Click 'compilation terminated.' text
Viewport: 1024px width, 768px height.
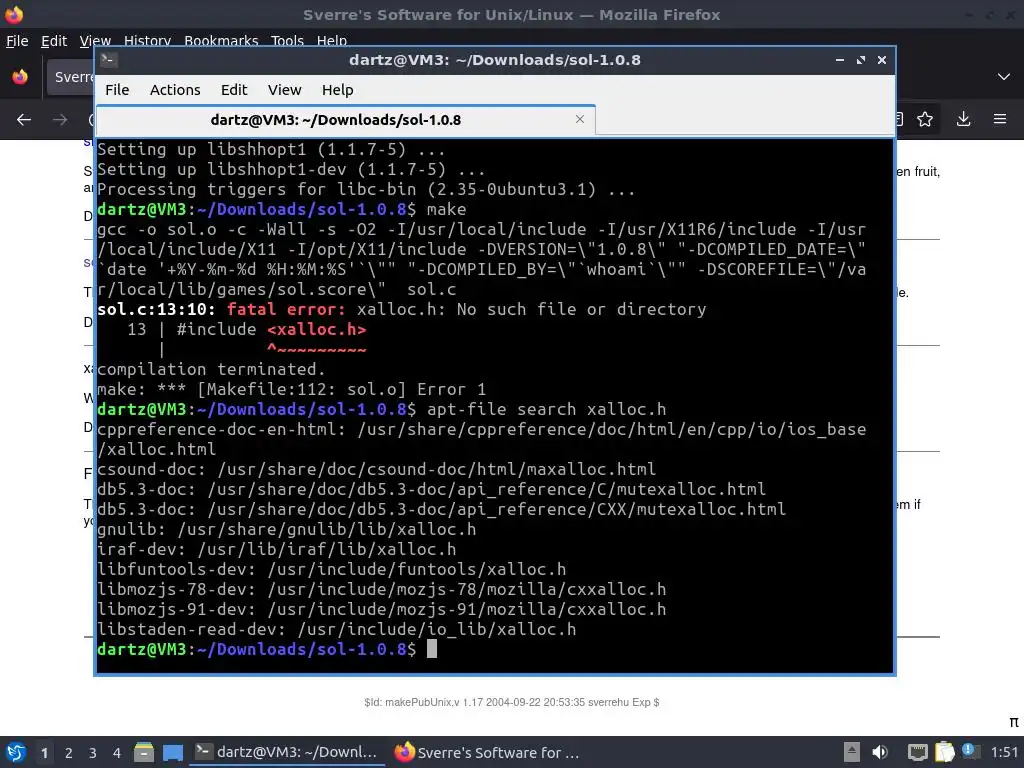(x=211, y=369)
